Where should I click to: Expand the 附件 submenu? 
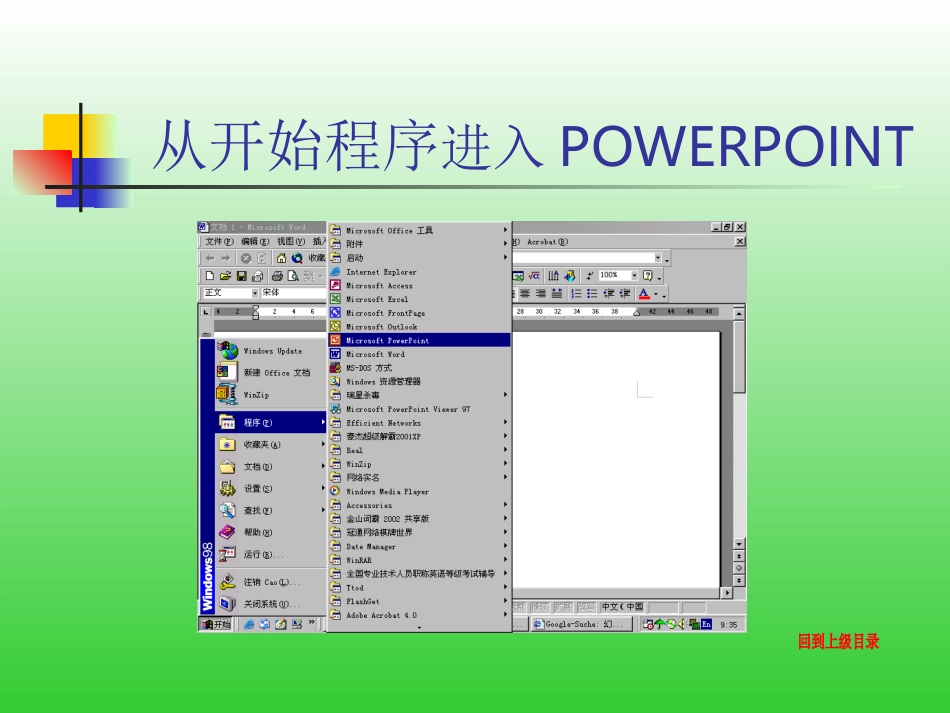(x=419, y=244)
